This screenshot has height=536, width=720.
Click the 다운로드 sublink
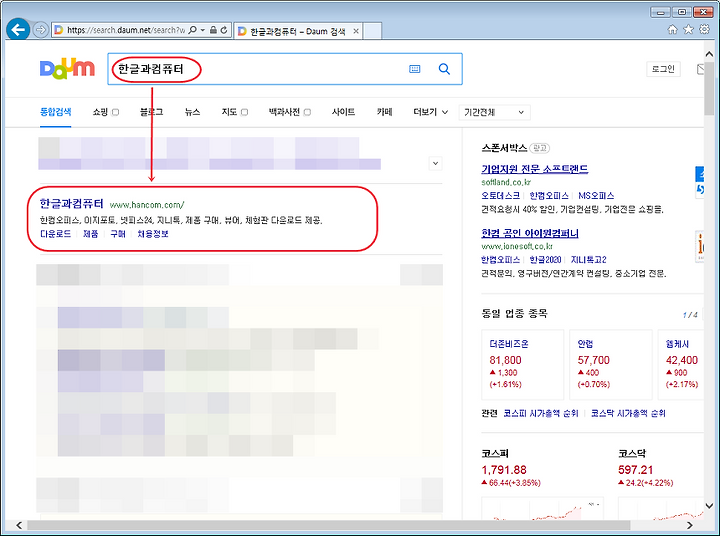click(56, 234)
